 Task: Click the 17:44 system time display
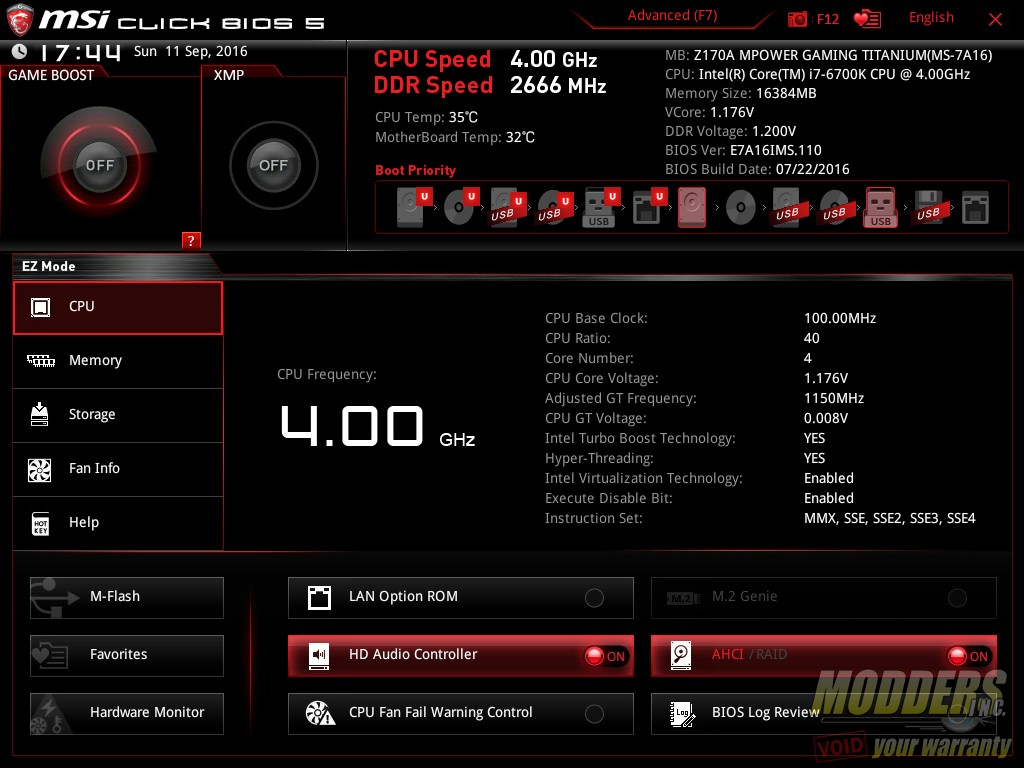pos(80,52)
